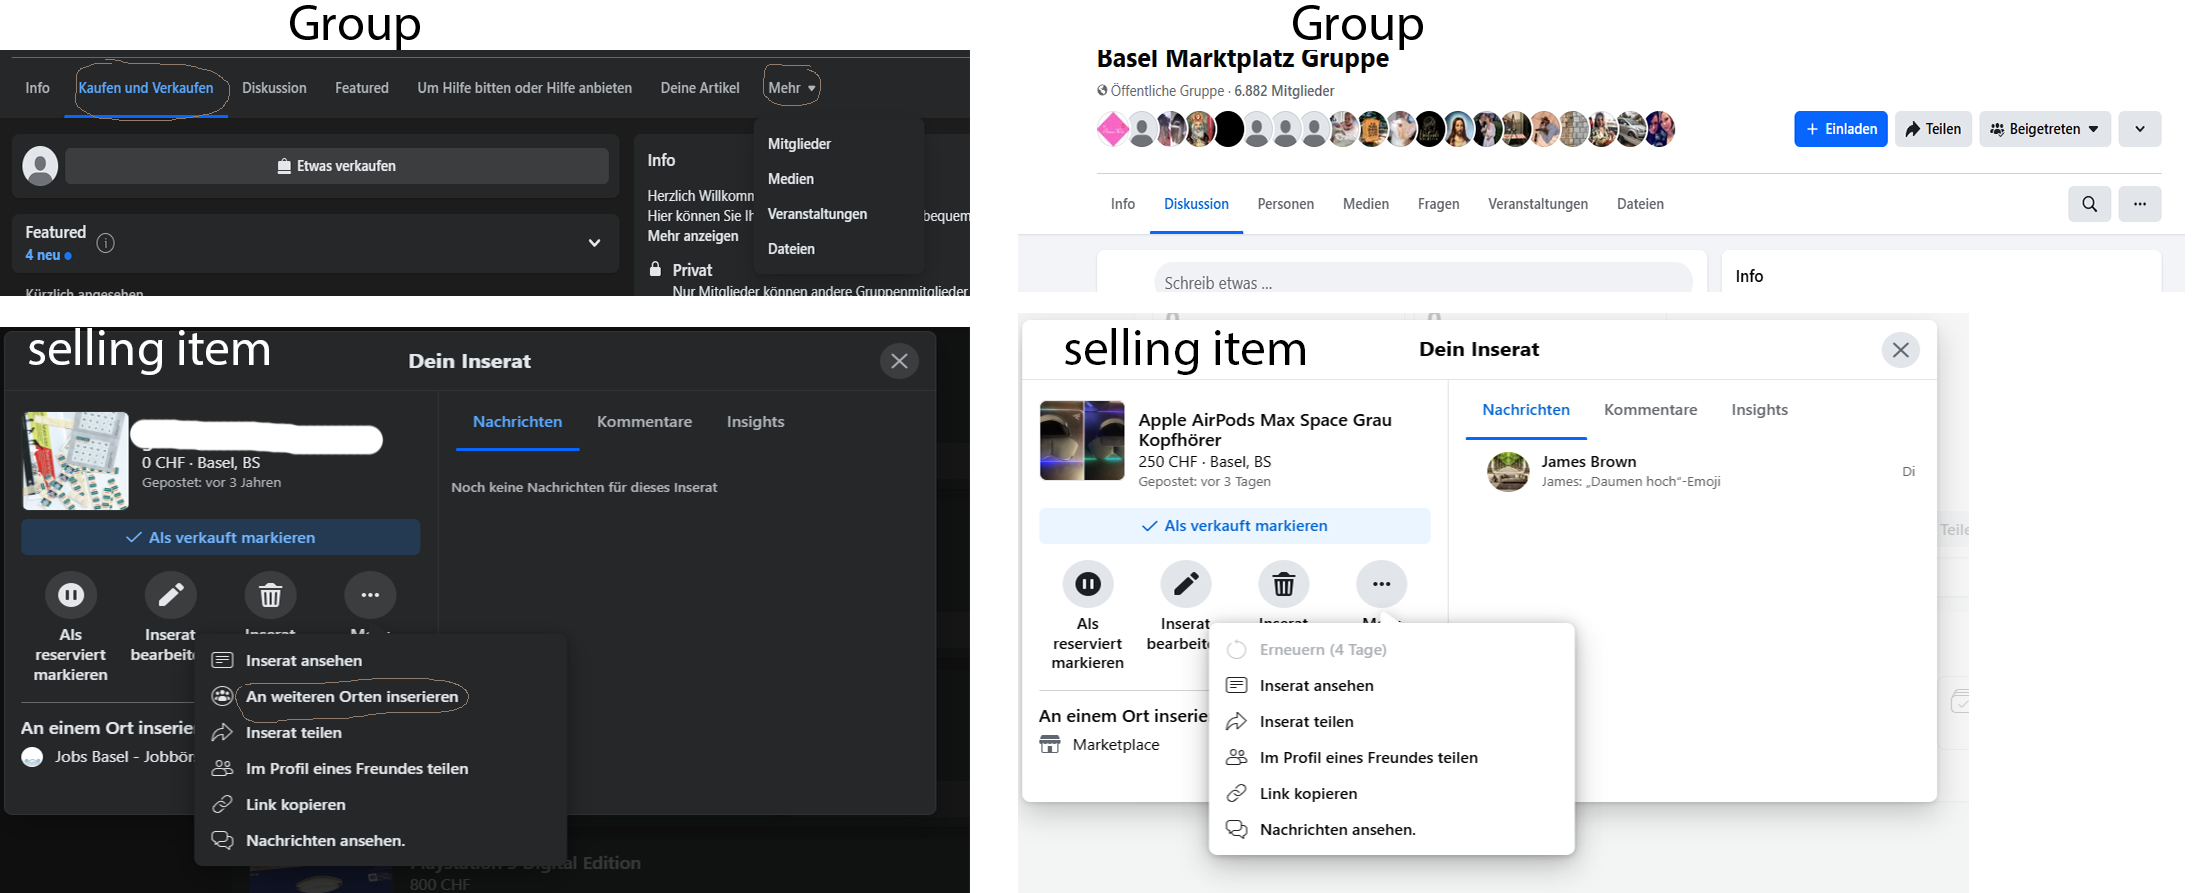Viewport: 2193px width, 893px height.
Task: Click trash delete icon in light dialog
Action: pyautogui.click(x=1284, y=584)
